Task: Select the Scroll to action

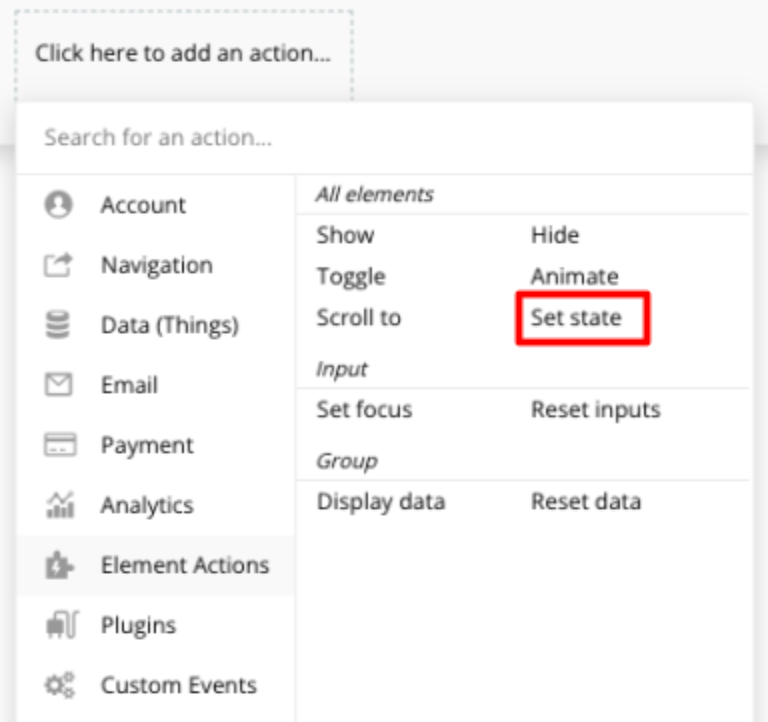Action: (359, 318)
